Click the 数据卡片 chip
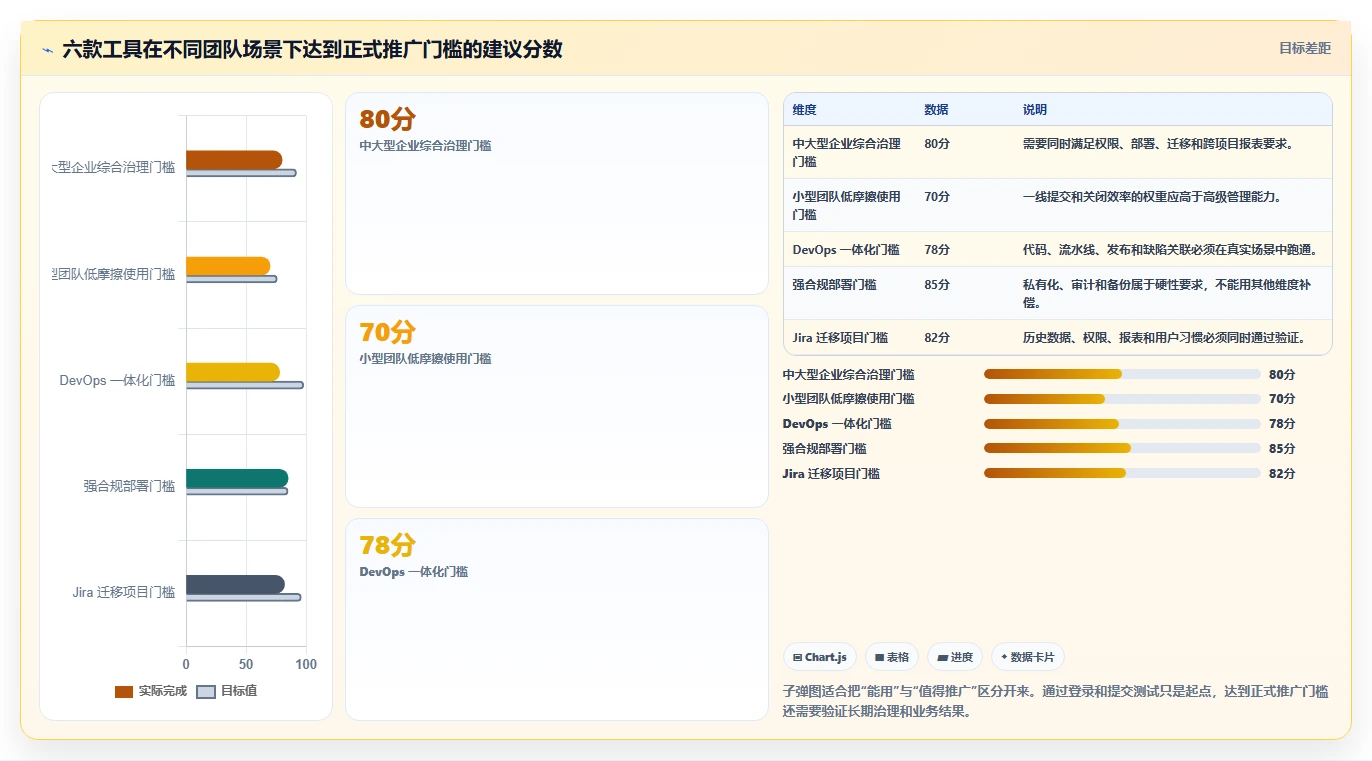The width and height of the screenshot is (1372, 761). point(1027,657)
